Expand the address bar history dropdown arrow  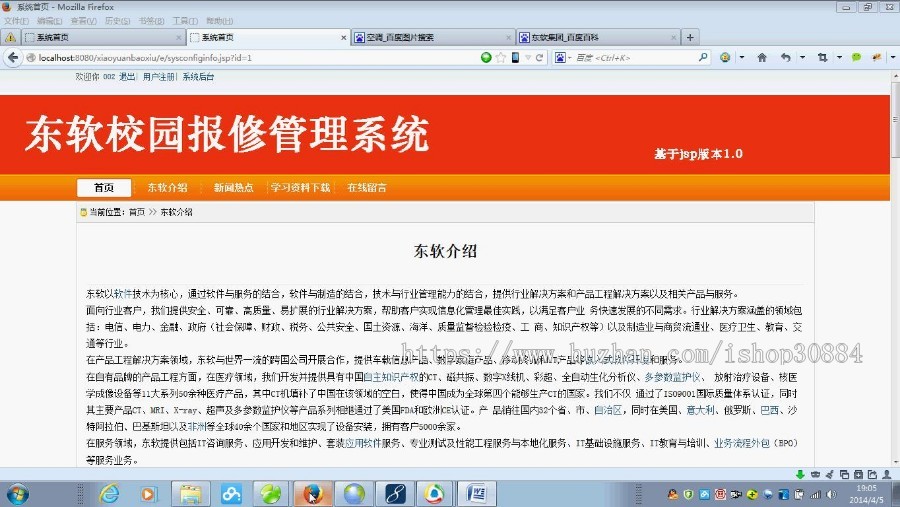tap(527, 57)
